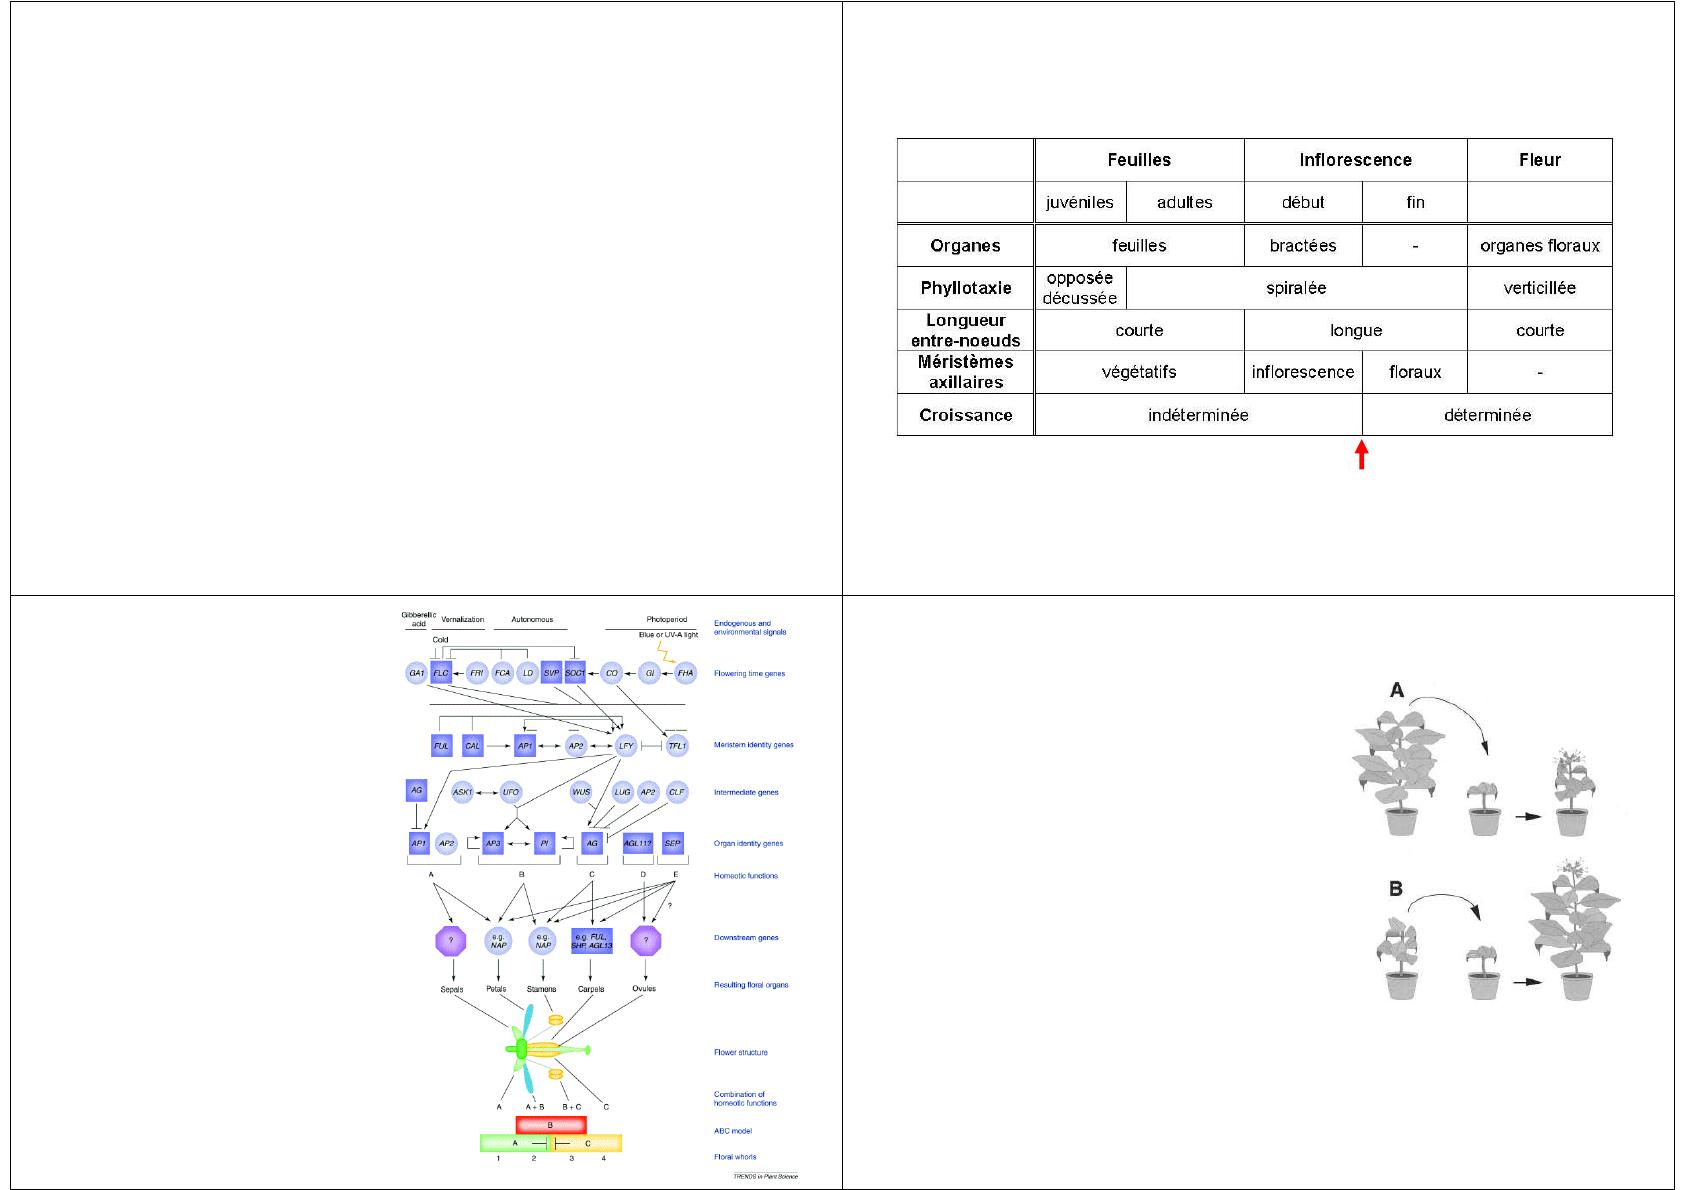The image size is (1684, 1190).
Task: Click the 'indéterminée' cell in Croissance row
Action: tap(1198, 415)
